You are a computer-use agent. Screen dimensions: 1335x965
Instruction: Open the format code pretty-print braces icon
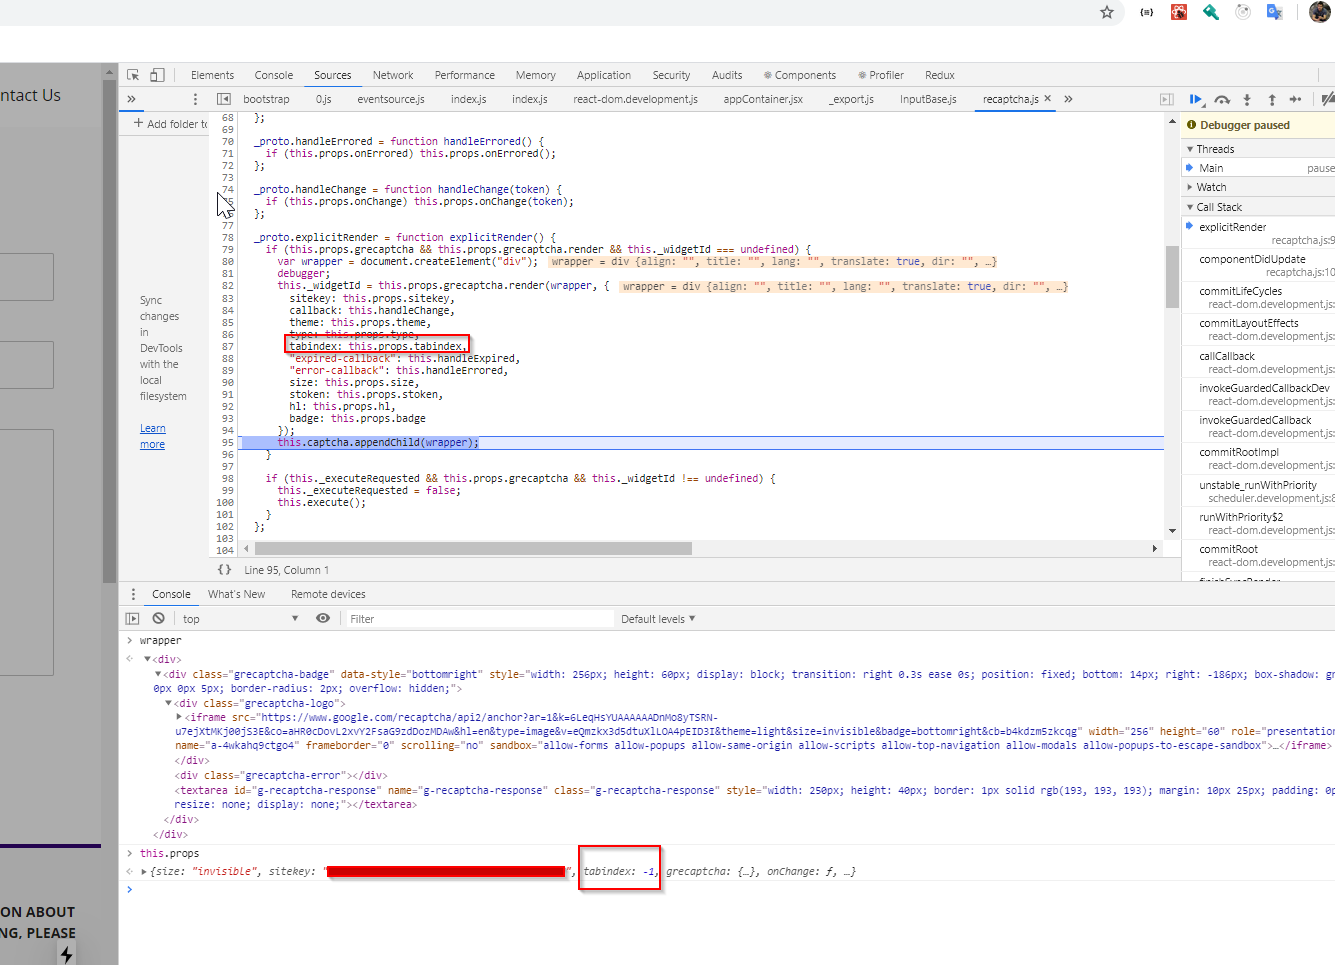(x=224, y=569)
